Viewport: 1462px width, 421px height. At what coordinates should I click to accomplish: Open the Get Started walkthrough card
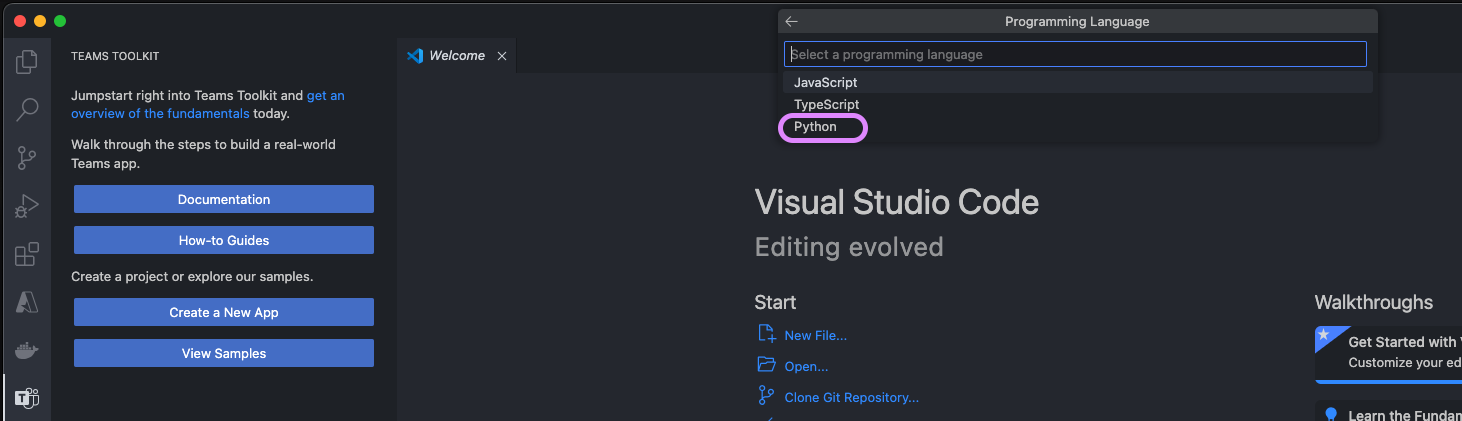pyautogui.click(x=1388, y=353)
